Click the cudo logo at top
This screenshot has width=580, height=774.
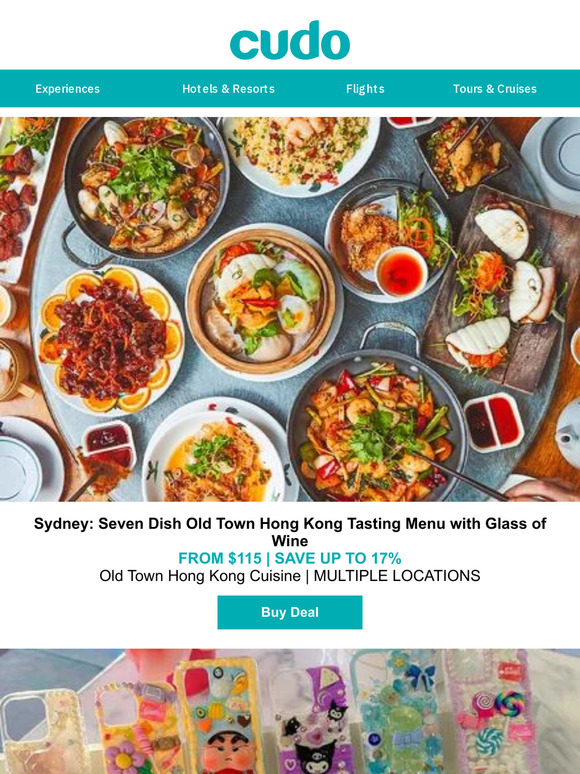(x=290, y=40)
